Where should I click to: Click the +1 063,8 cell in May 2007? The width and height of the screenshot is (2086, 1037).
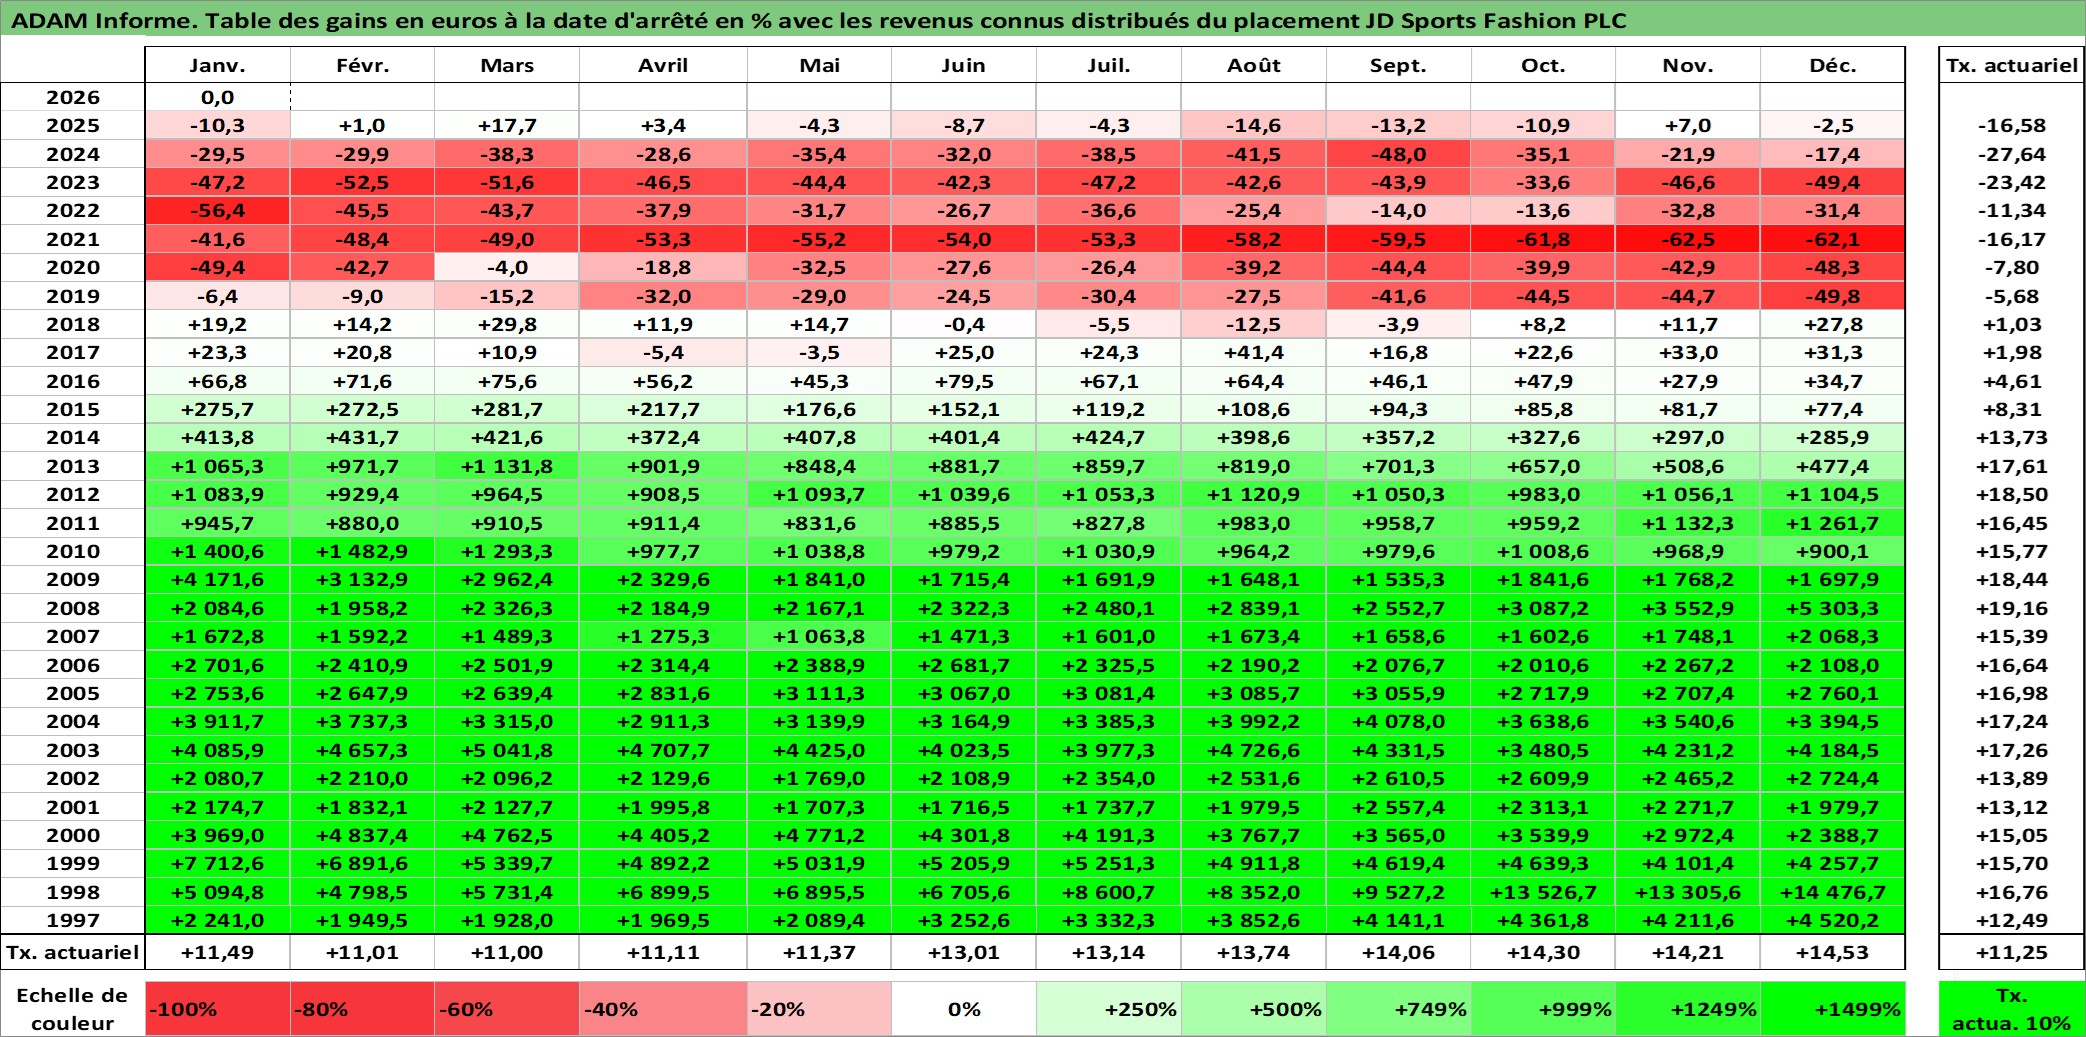coord(819,636)
